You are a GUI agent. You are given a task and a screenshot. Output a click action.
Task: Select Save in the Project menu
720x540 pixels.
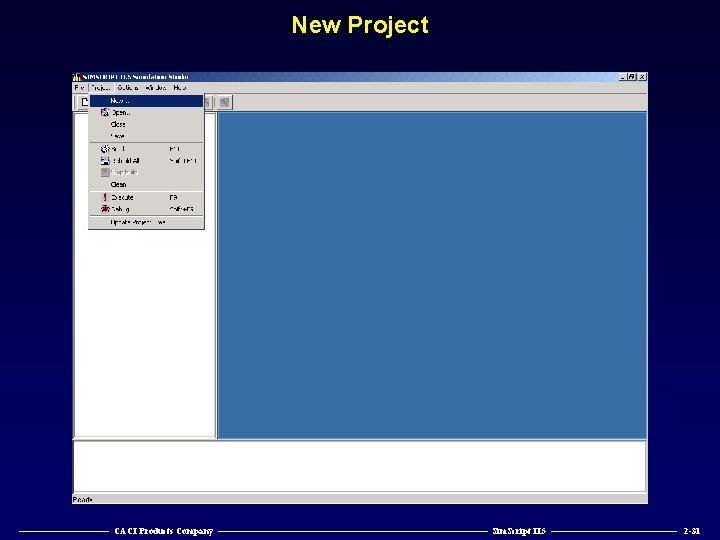point(146,136)
